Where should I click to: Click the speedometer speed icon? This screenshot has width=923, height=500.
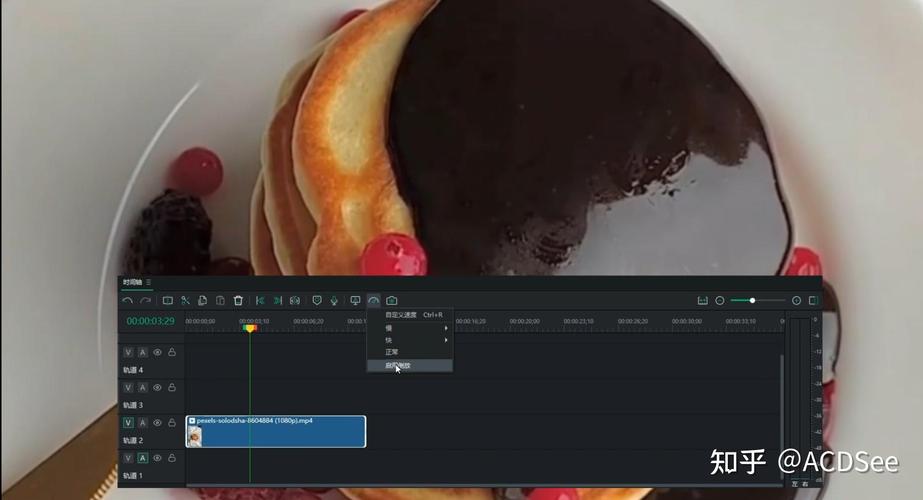tap(373, 300)
